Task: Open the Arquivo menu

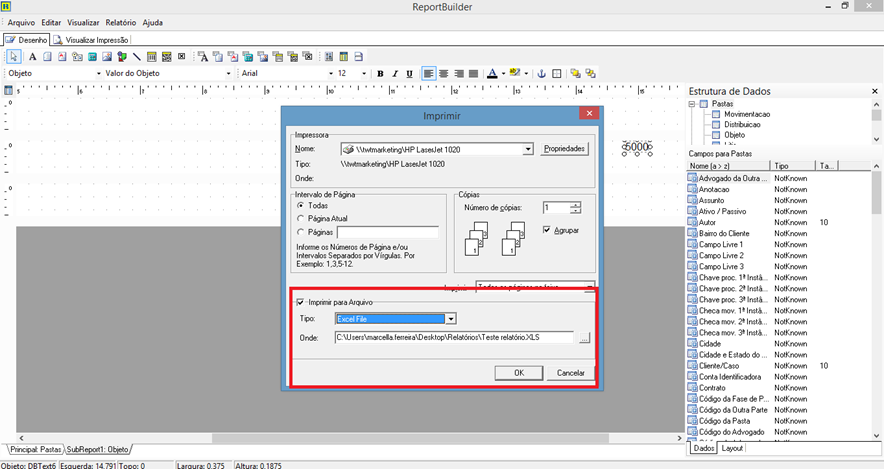Action: [x=21, y=23]
